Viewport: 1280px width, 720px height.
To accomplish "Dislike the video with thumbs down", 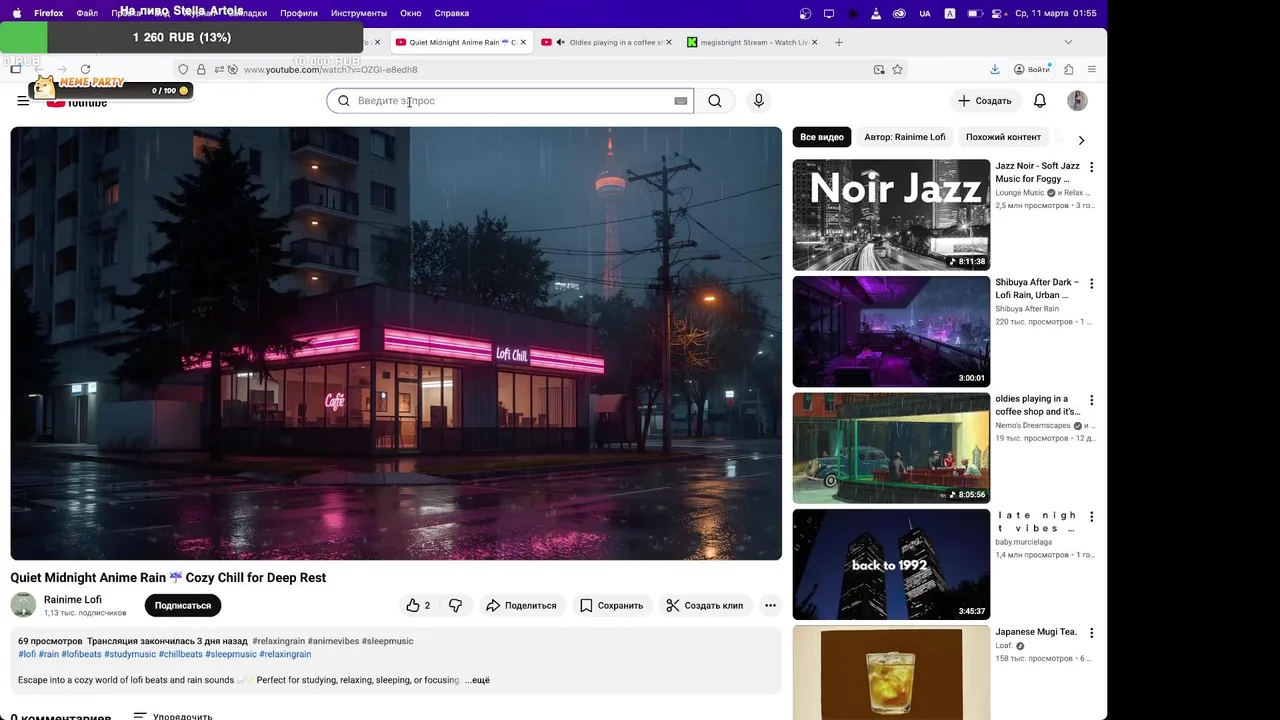I will point(455,605).
